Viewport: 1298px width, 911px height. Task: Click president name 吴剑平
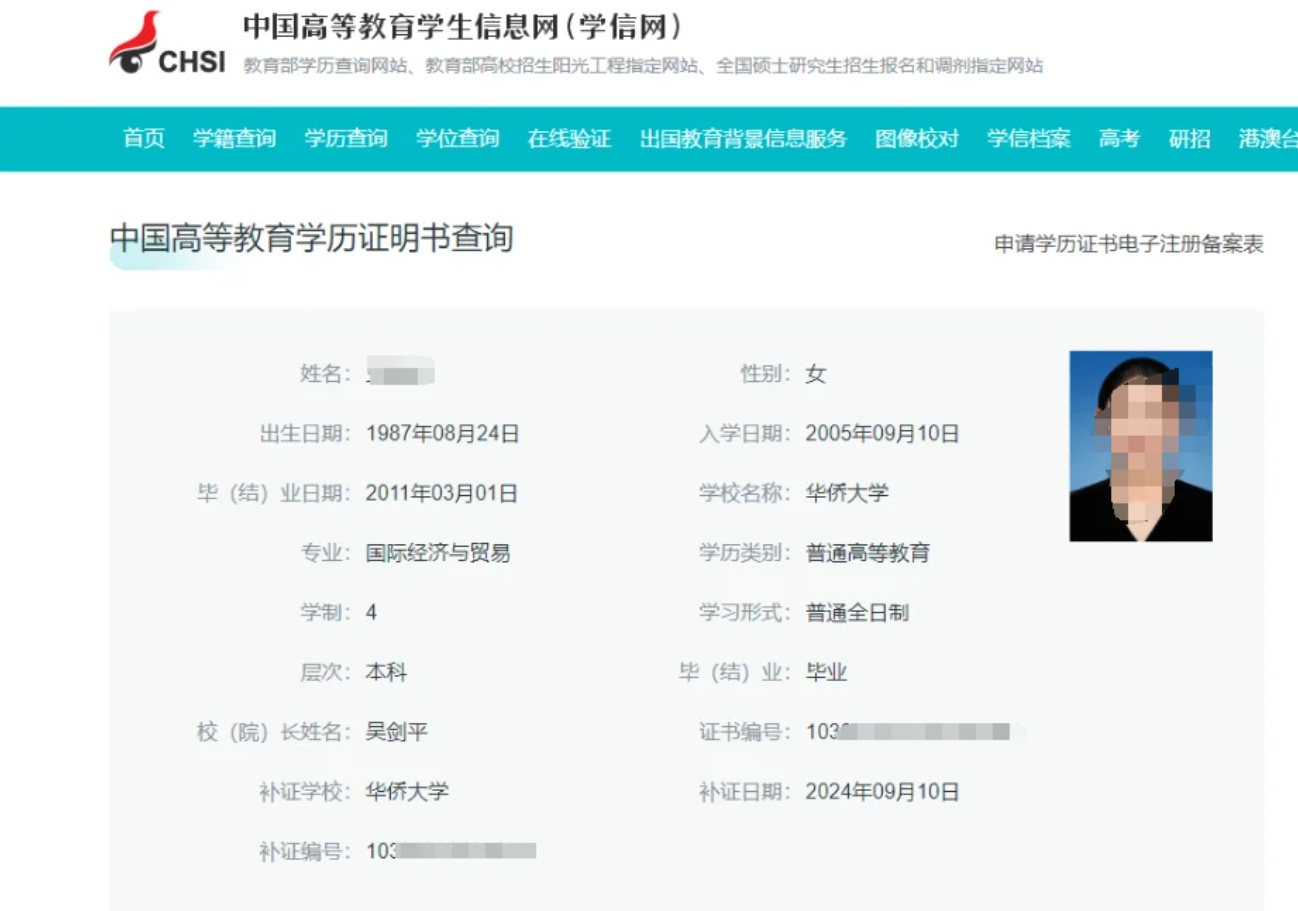tap(397, 732)
